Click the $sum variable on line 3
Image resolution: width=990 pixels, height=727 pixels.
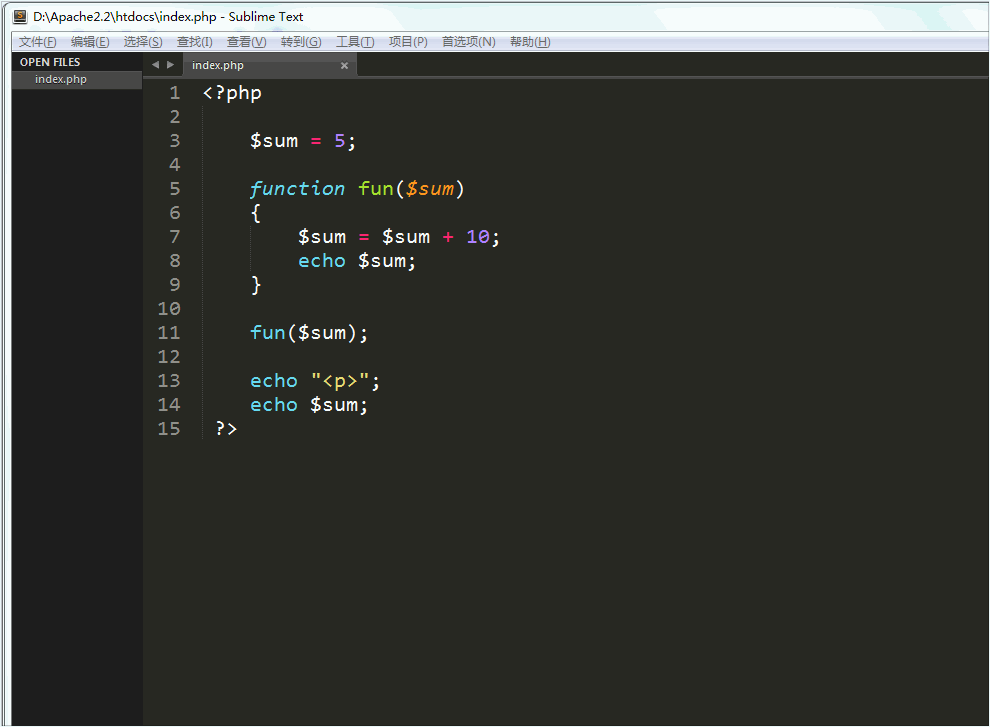coord(274,141)
